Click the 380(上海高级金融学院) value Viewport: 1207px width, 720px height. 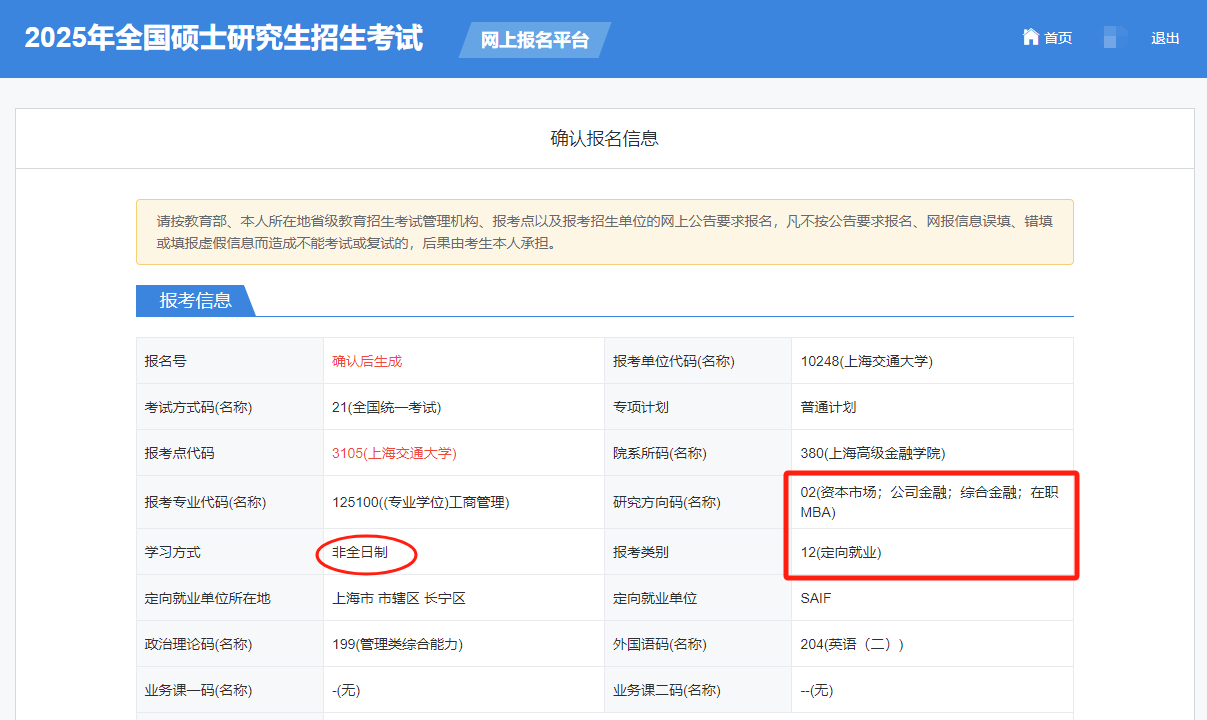coord(873,453)
